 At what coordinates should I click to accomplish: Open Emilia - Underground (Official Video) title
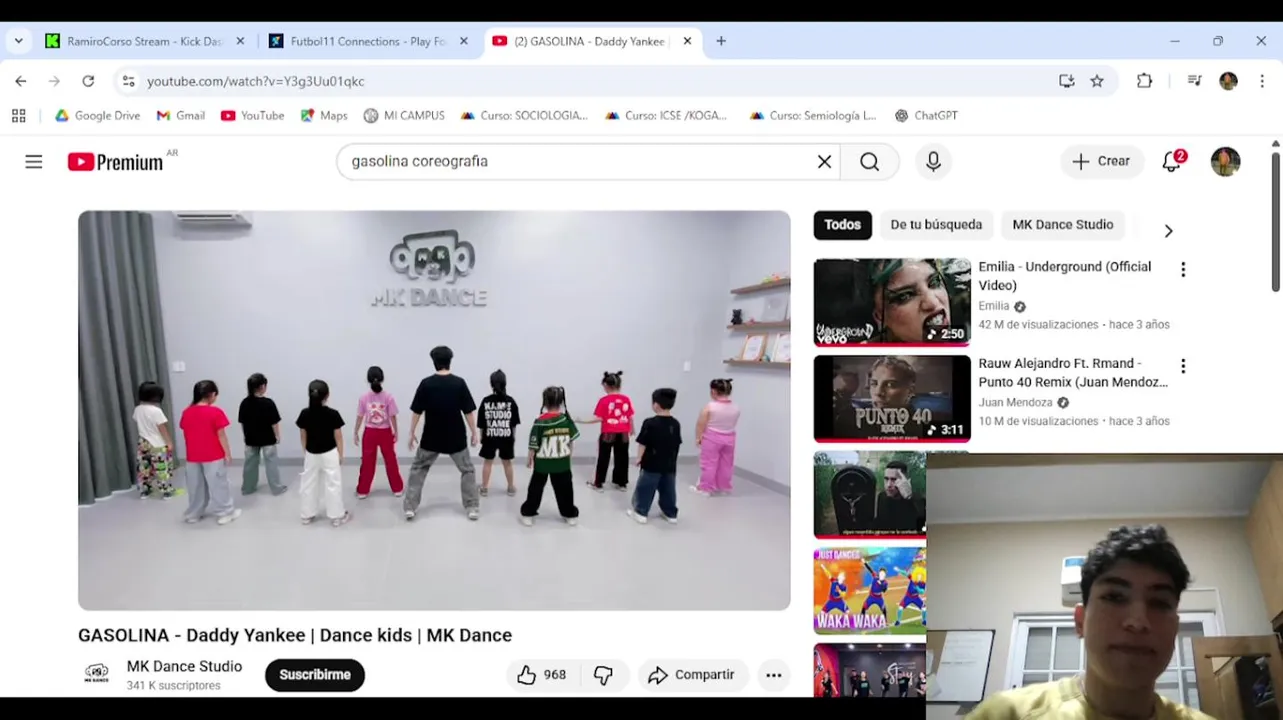click(1064, 276)
